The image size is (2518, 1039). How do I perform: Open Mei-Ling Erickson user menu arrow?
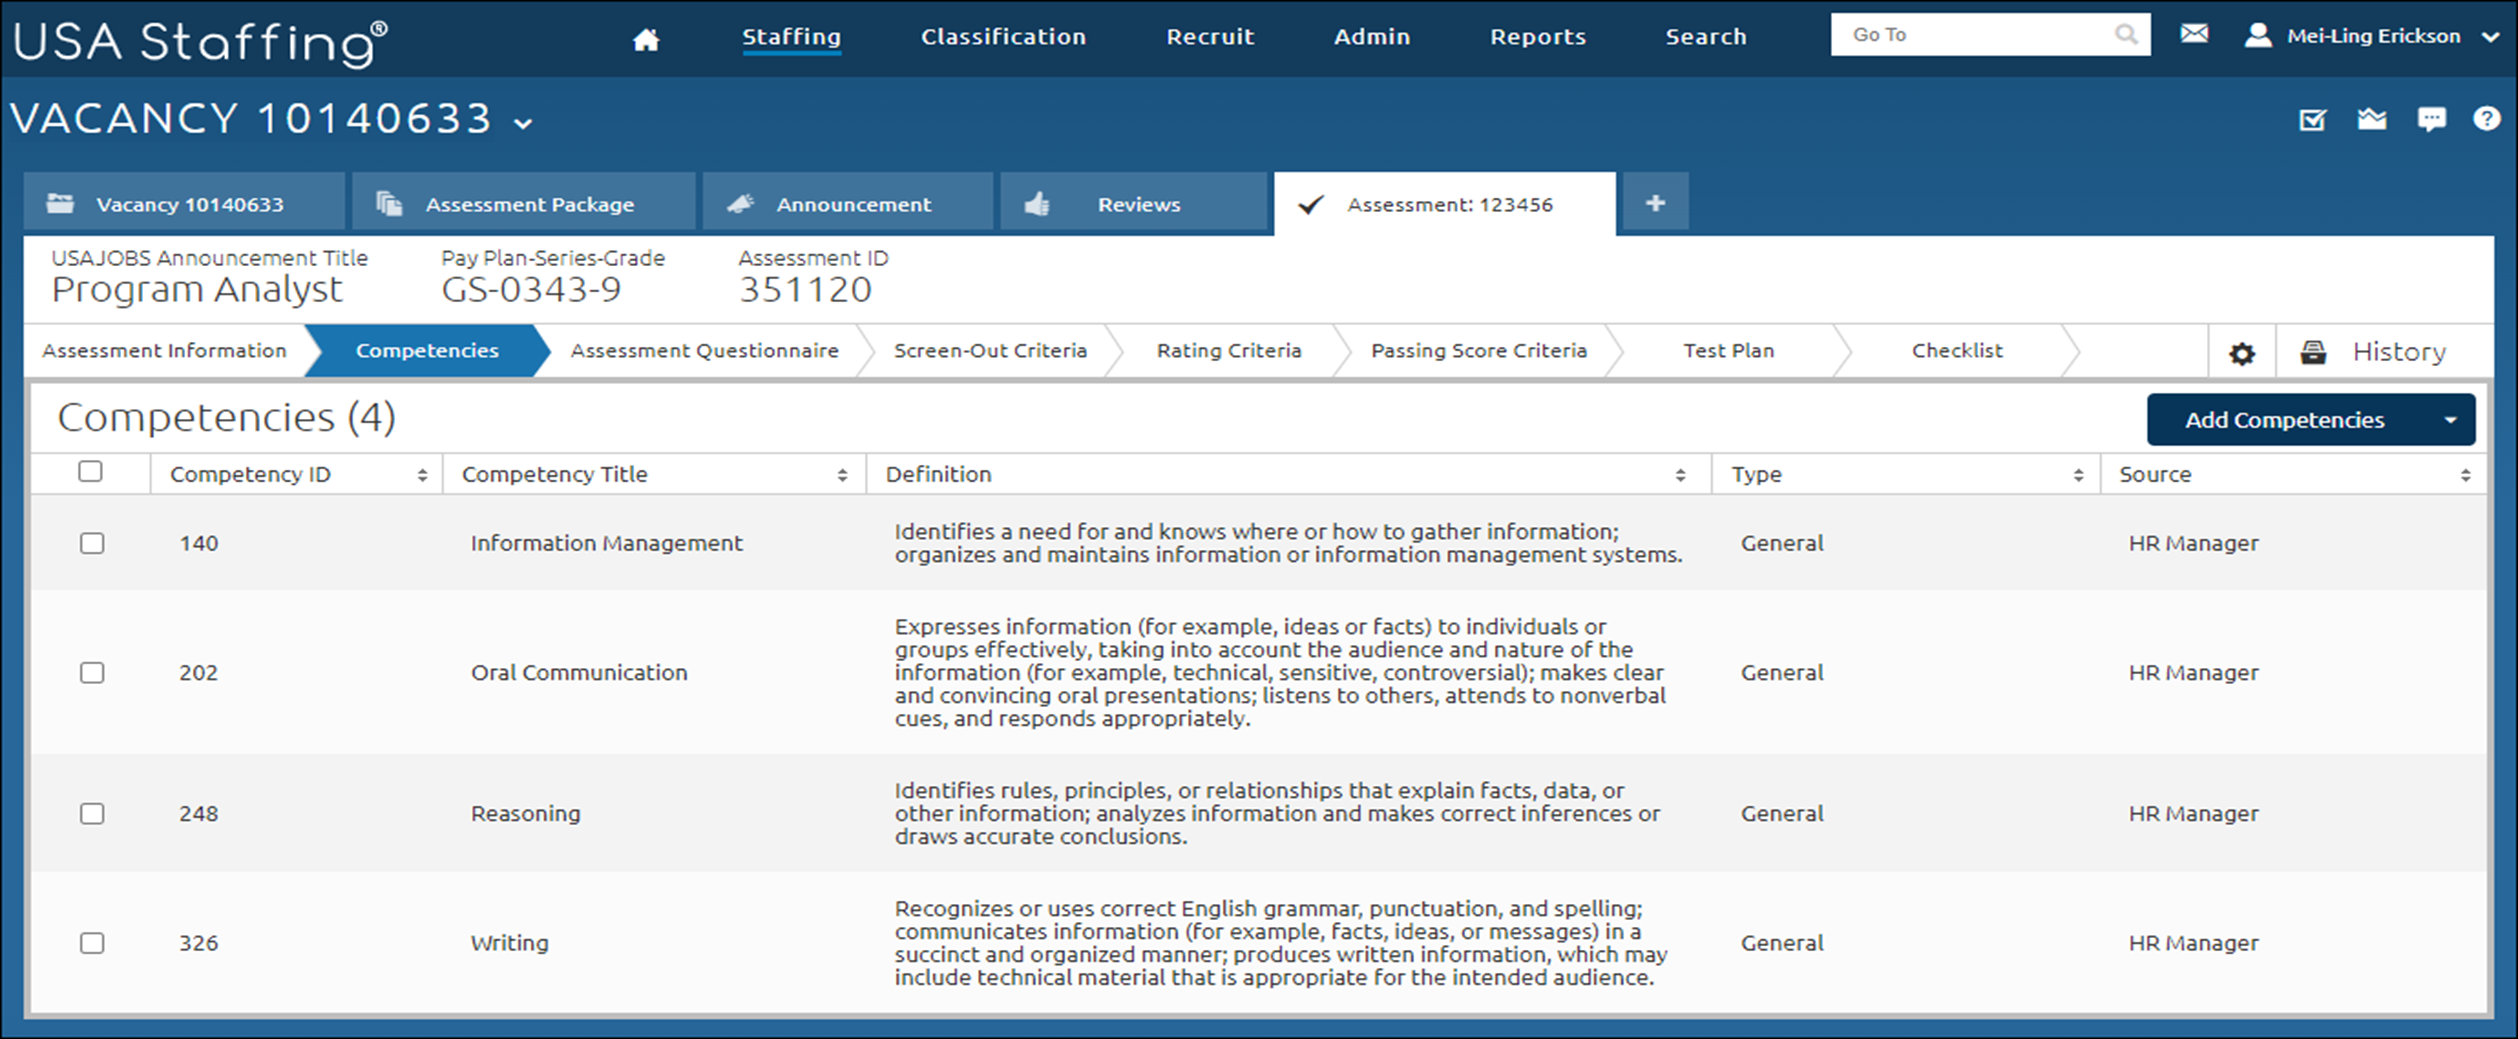pyautogui.click(x=2490, y=37)
